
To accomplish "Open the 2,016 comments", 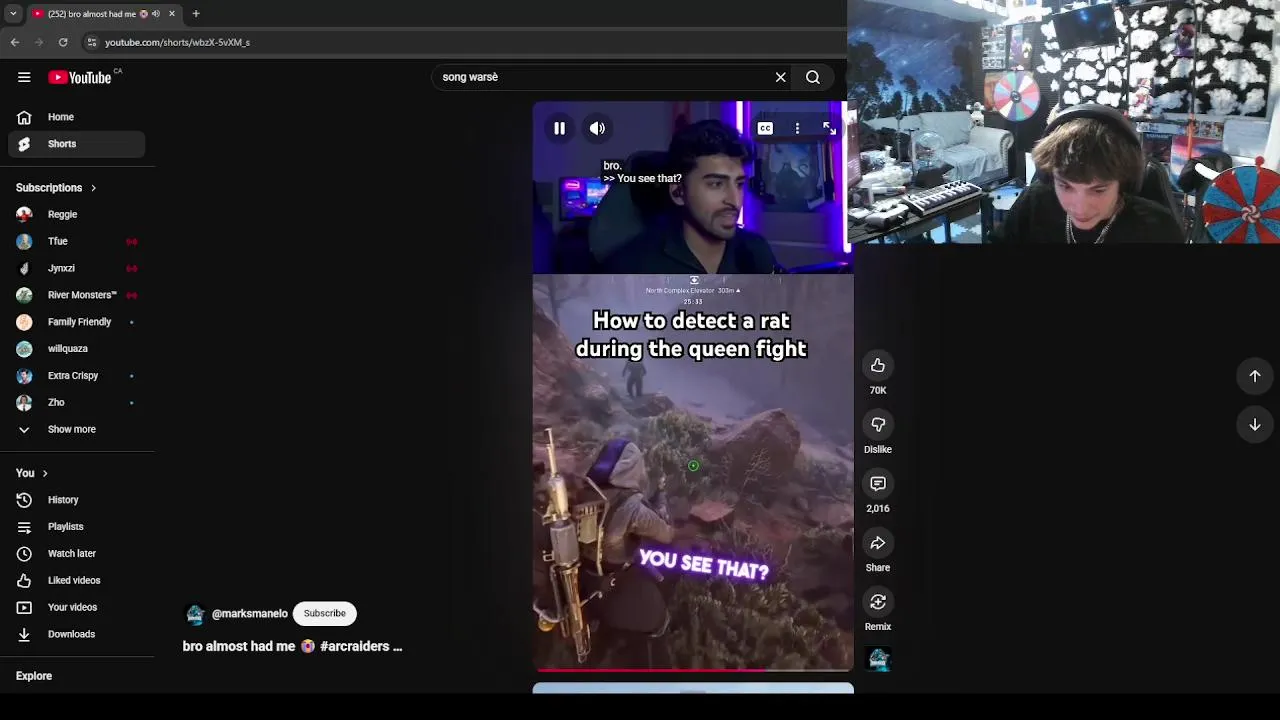I will pos(878,484).
